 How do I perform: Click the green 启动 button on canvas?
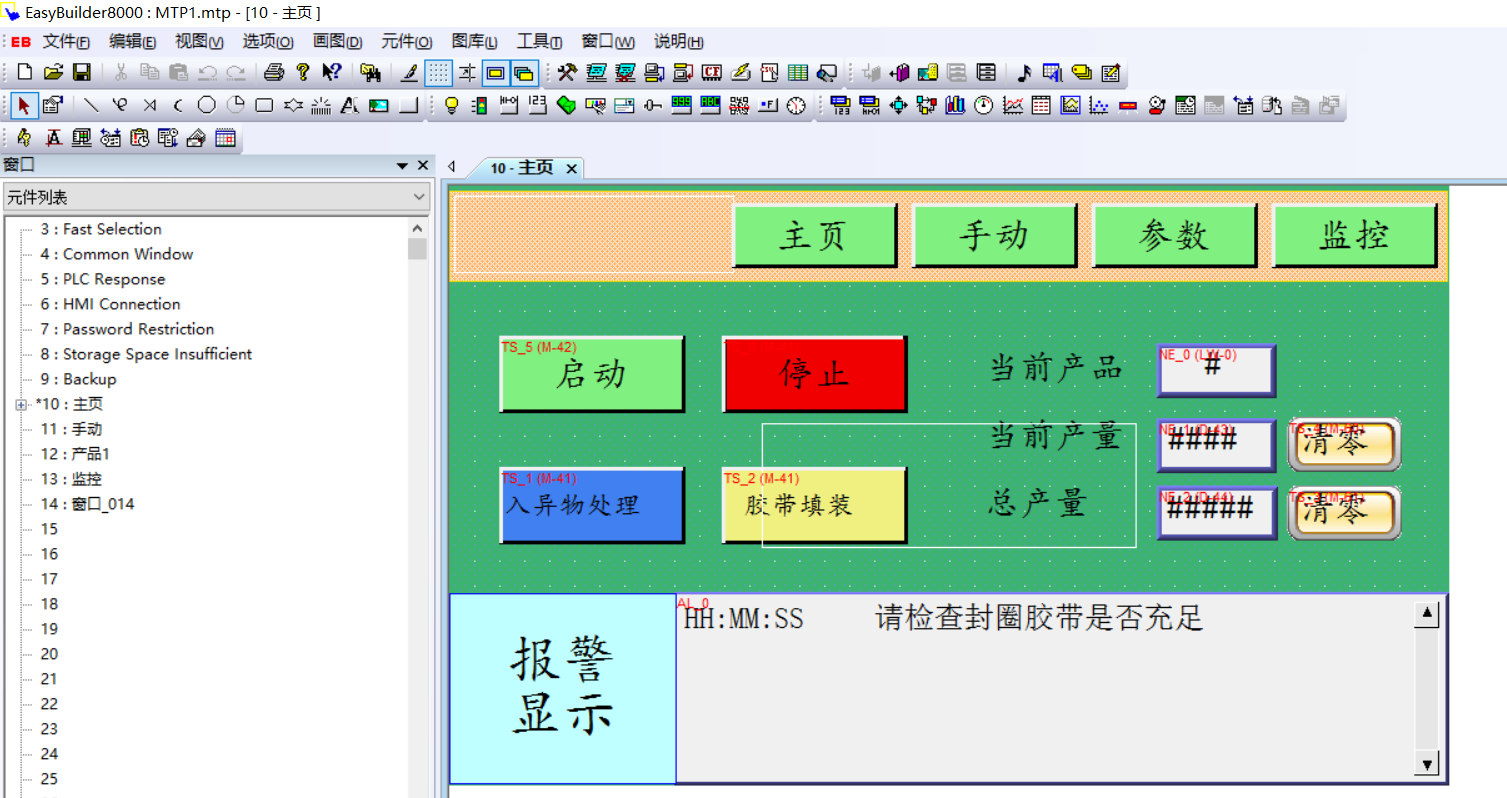click(591, 374)
